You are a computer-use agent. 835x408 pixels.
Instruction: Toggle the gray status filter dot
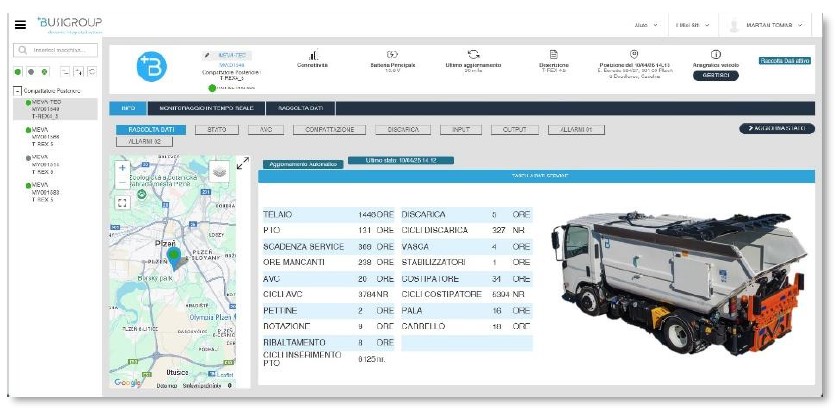33,71
